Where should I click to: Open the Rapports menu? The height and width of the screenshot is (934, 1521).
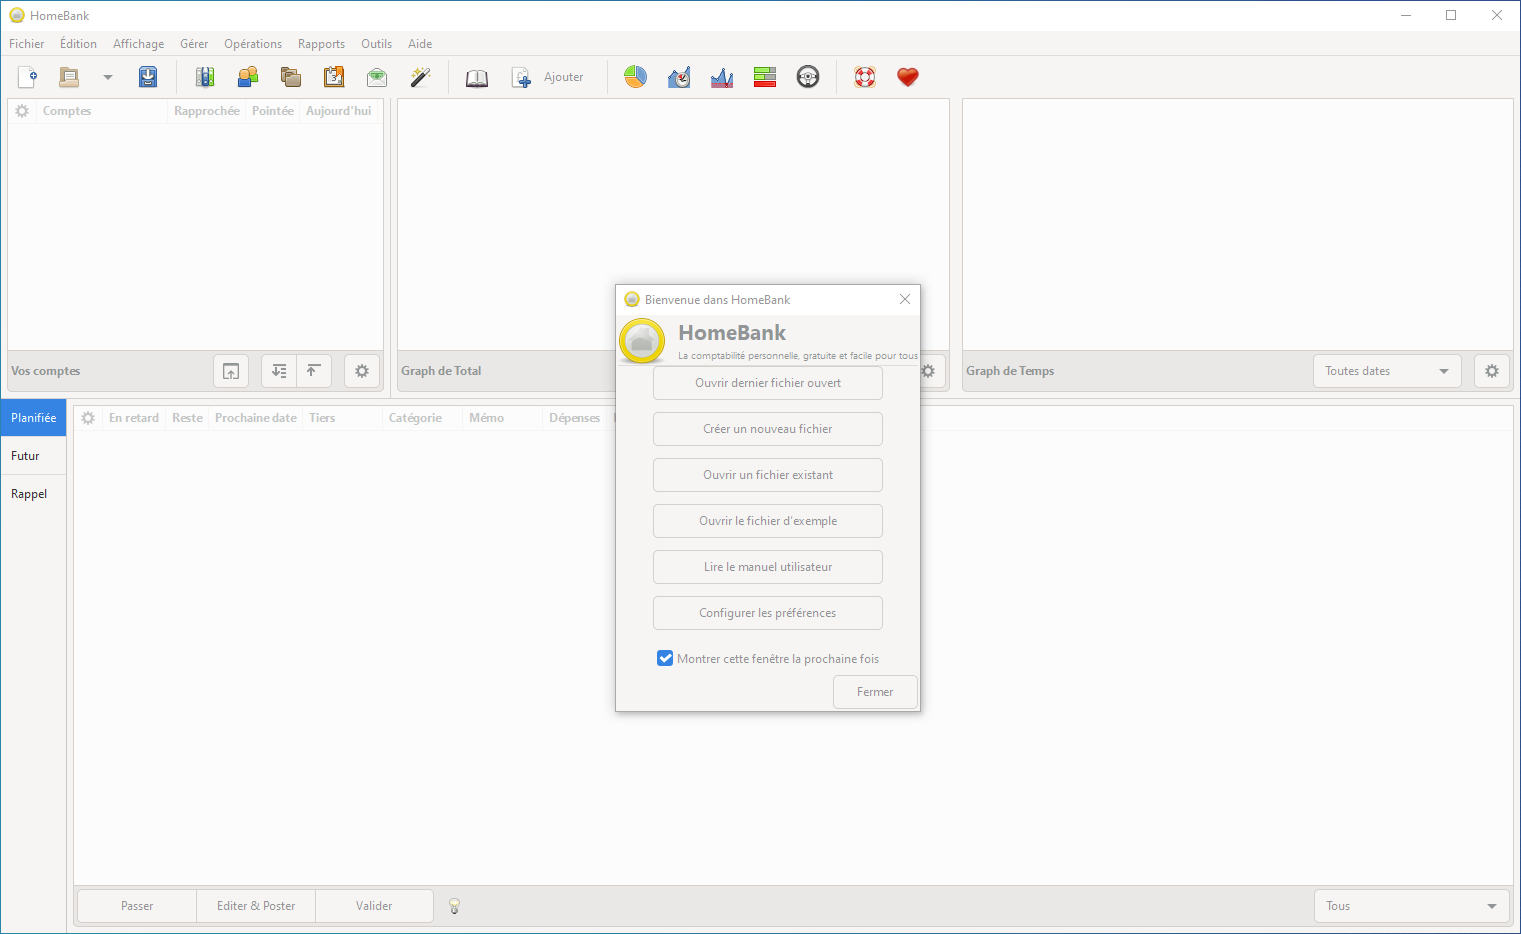coord(321,44)
